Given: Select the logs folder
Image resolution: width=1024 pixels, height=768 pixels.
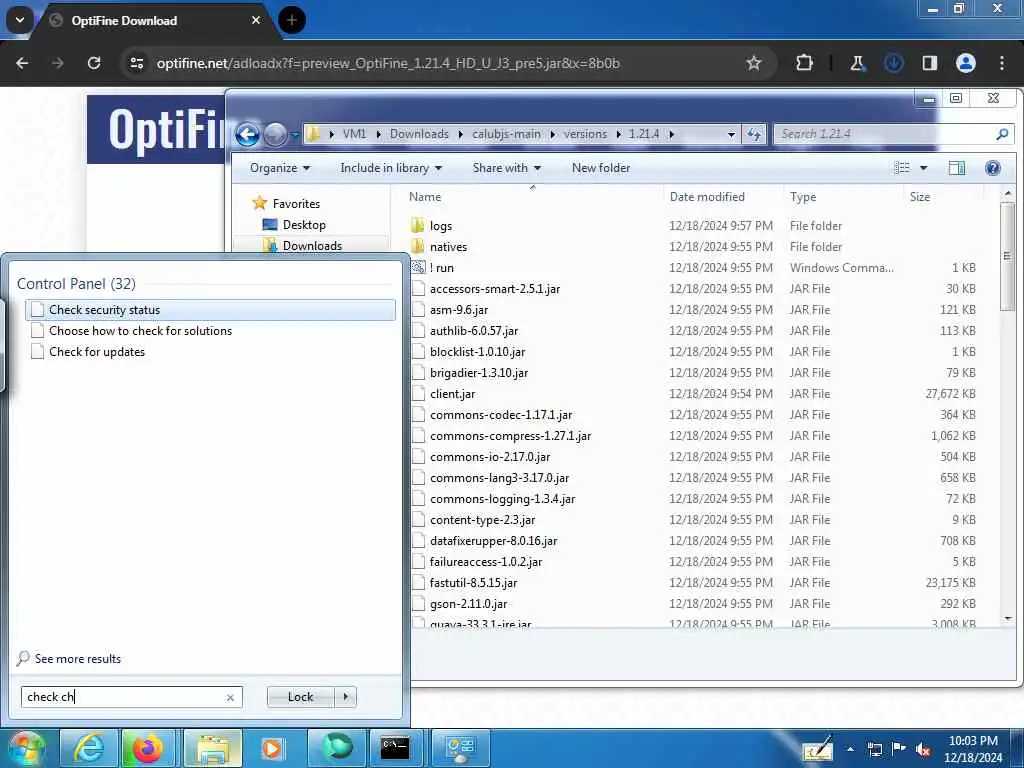Looking at the screenshot, I should [x=441, y=226].
